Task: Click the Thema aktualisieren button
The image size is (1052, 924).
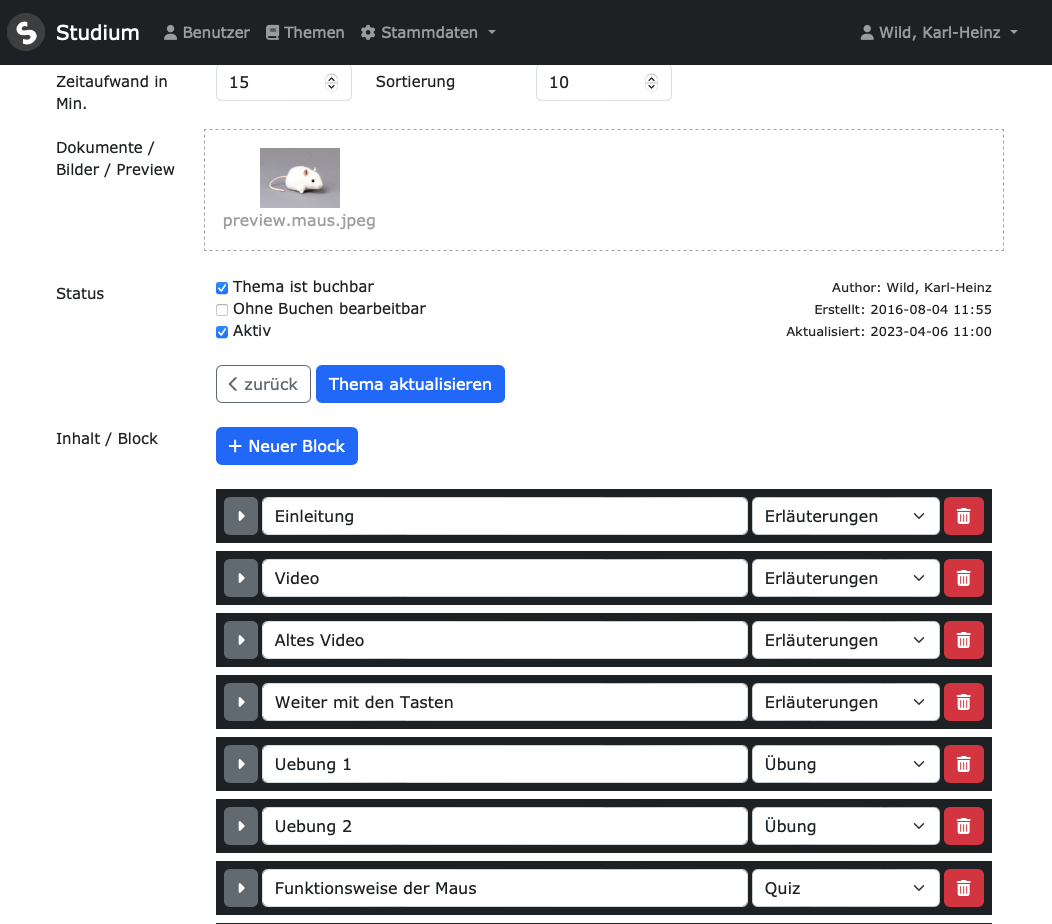Action: coord(410,384)
